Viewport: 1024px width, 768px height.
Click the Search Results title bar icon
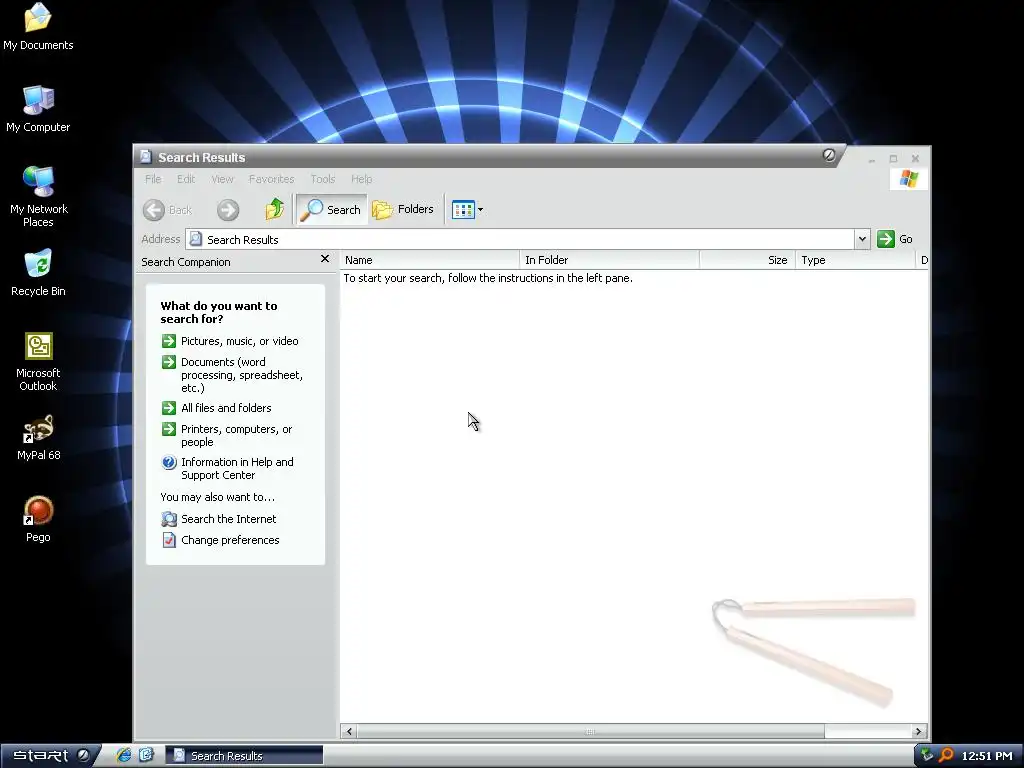[146, 157]
